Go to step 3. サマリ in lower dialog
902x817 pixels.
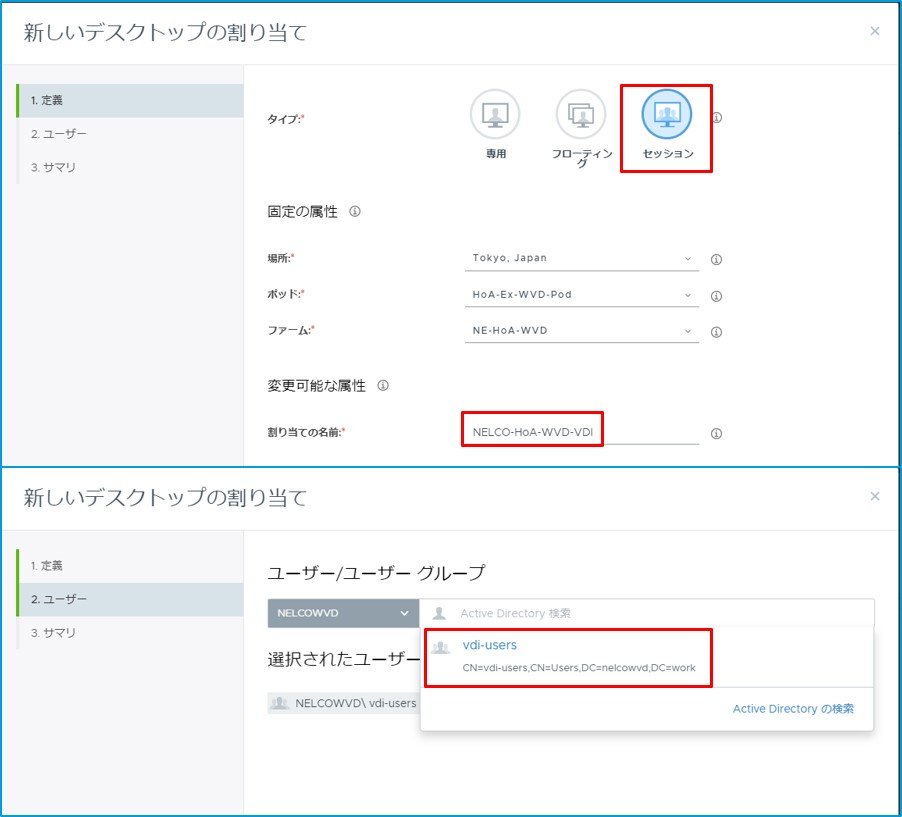click(131, 633)
